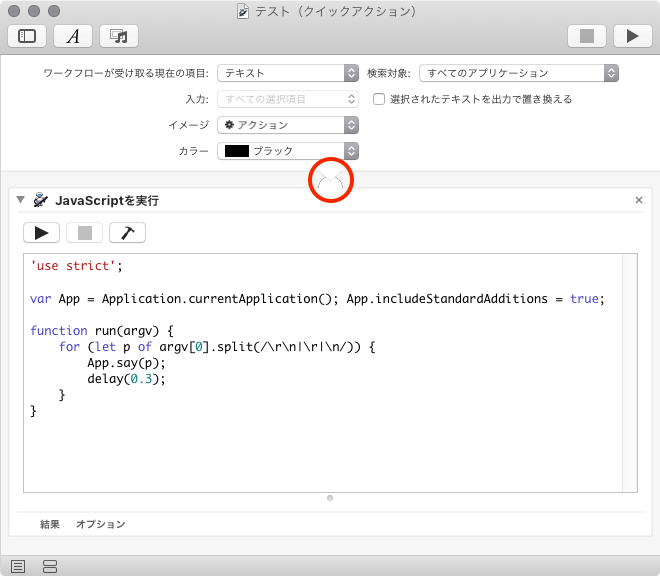Viewport: 660px width, 576px height.
Task: Open the テキスト input type dropdown
Action: click(287, 73)
